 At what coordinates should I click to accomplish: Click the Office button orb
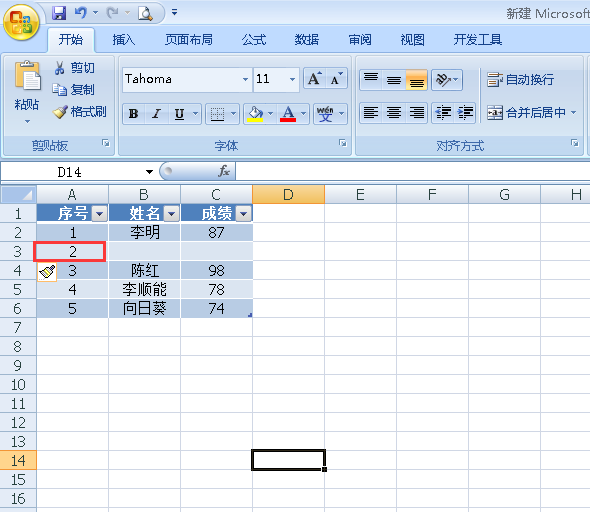[21, 23]
